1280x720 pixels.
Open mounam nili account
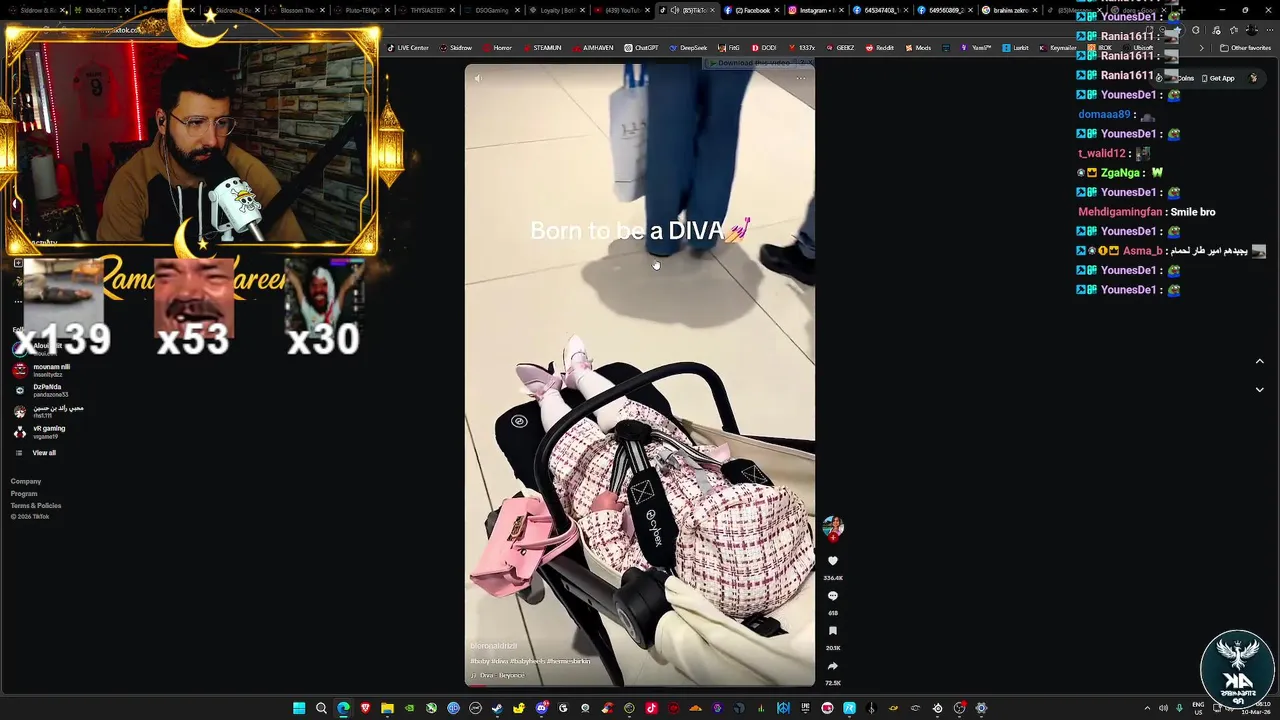pos(43,370)
